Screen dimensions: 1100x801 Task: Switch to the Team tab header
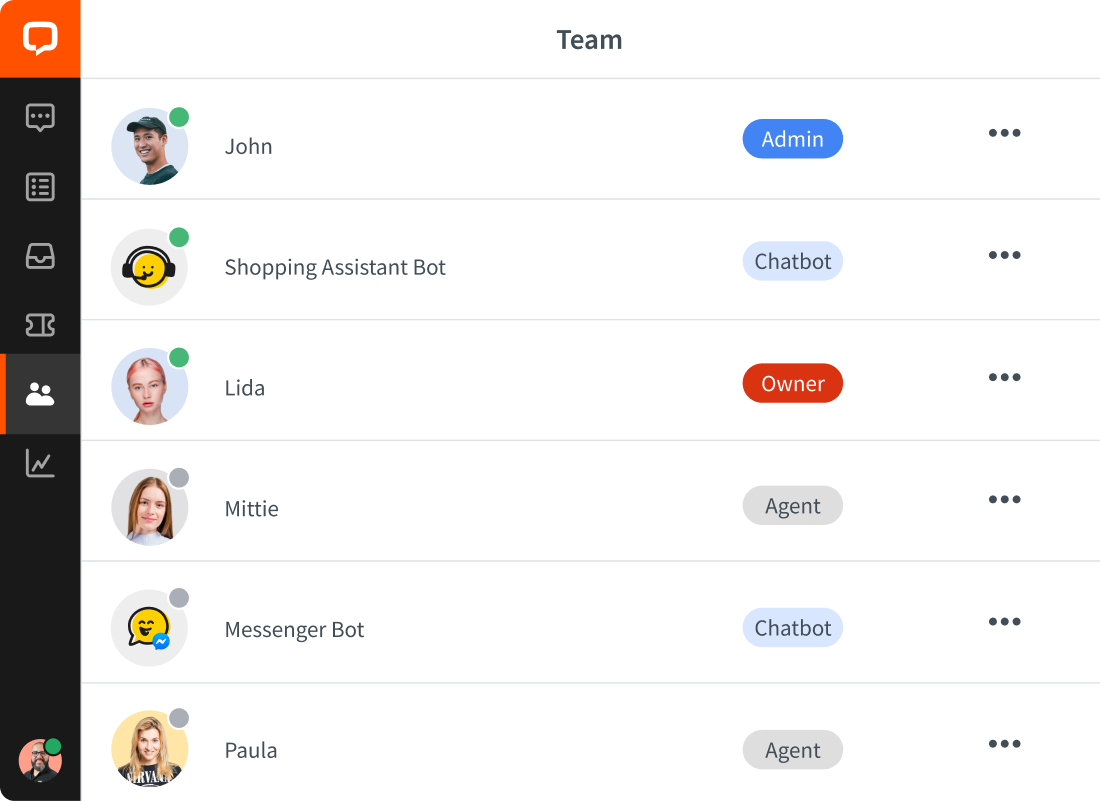point(589,40)
